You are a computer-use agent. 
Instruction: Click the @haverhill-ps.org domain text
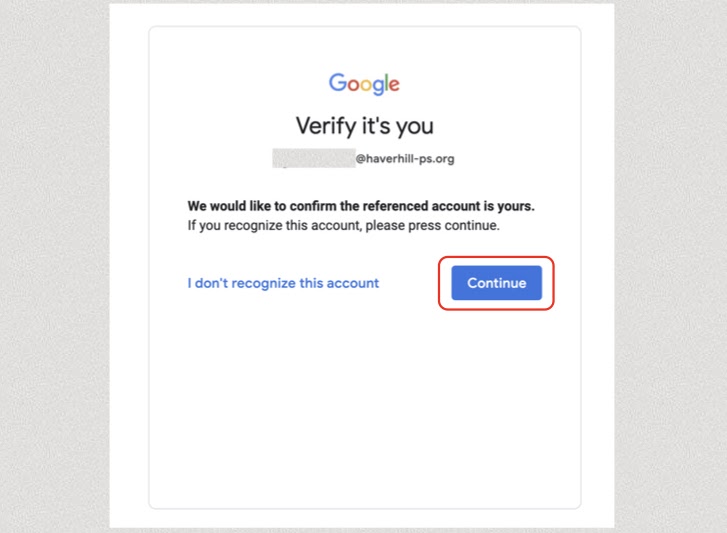405,158
